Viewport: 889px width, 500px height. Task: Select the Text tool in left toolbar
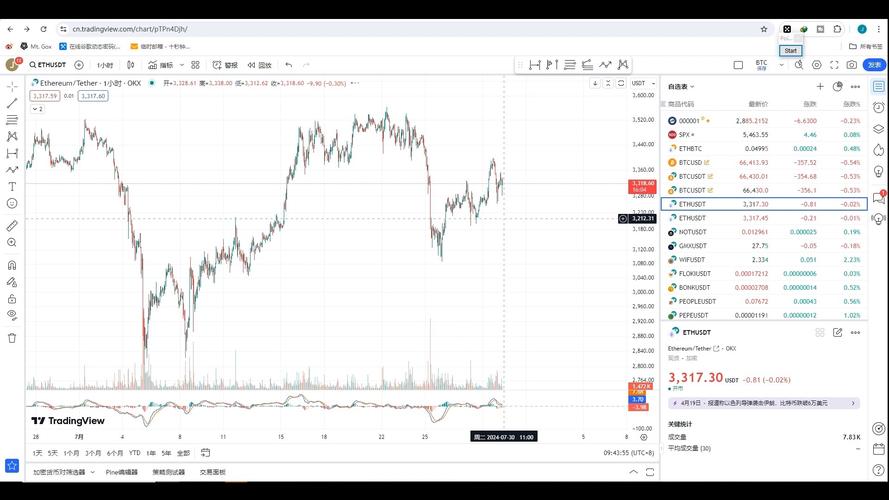(12, 186)
